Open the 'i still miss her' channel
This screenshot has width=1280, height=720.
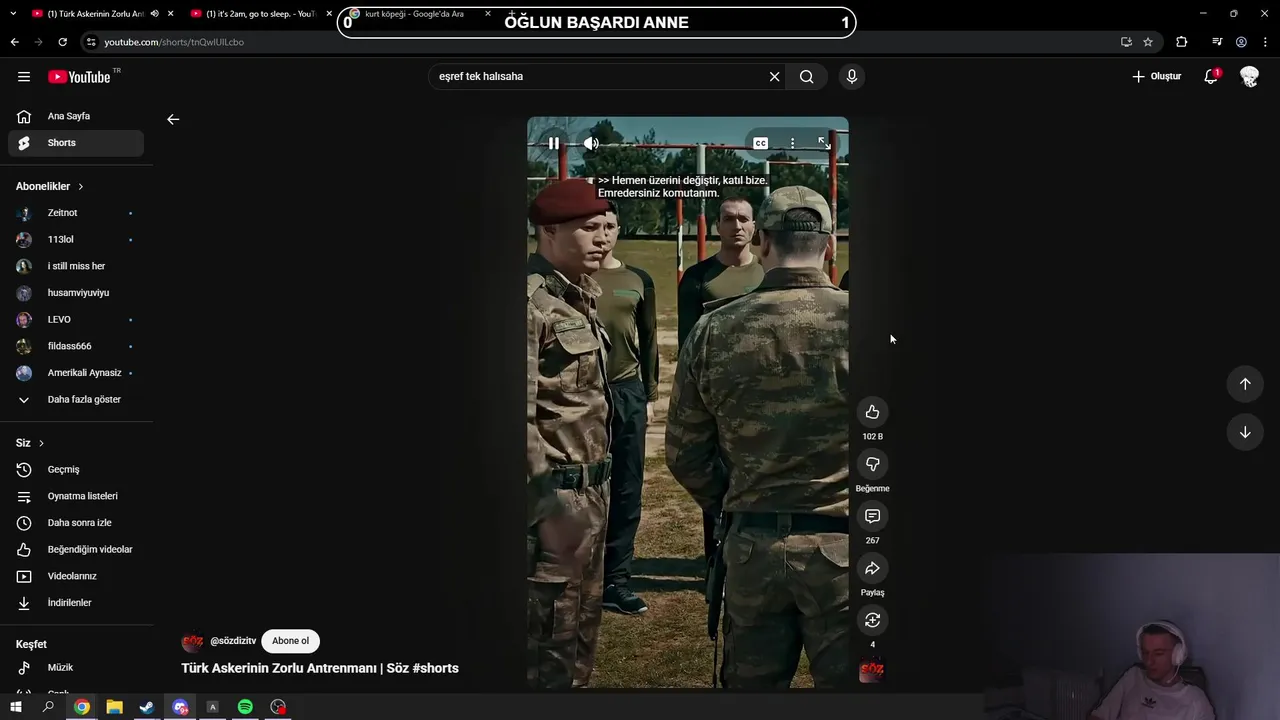point(76,266)
